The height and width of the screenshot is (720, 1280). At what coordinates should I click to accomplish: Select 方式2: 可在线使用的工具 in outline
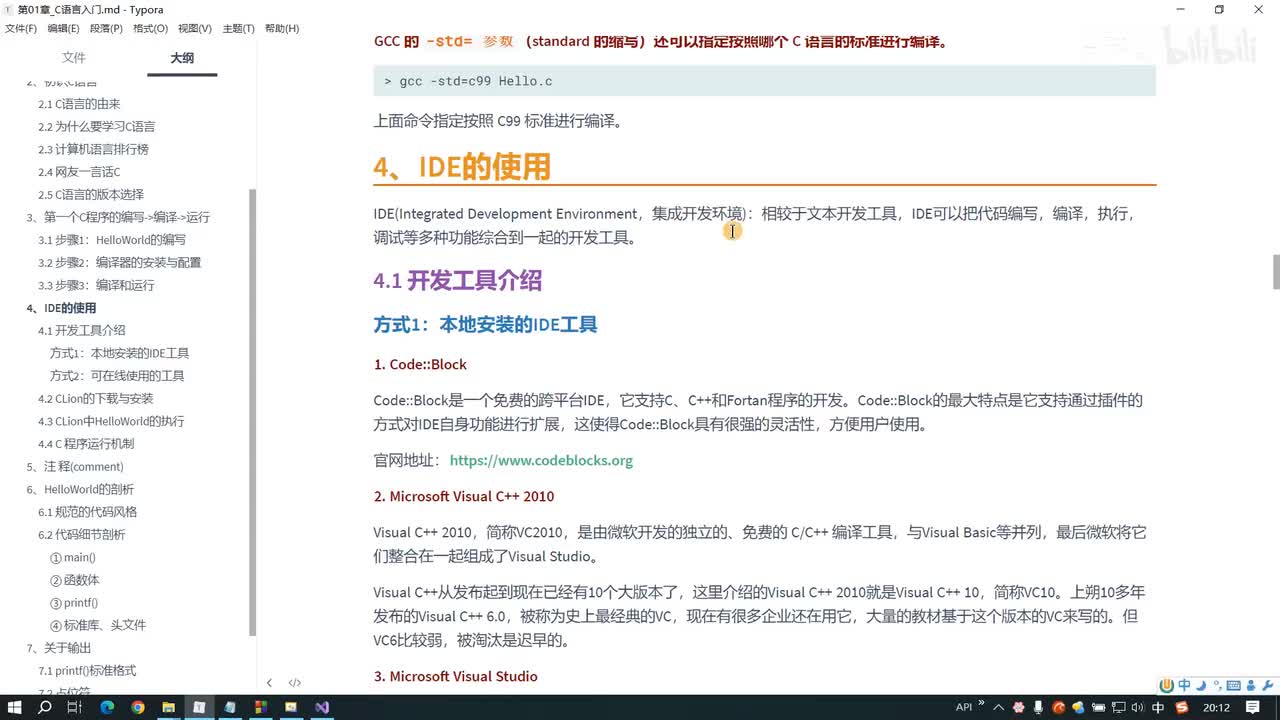117,376
